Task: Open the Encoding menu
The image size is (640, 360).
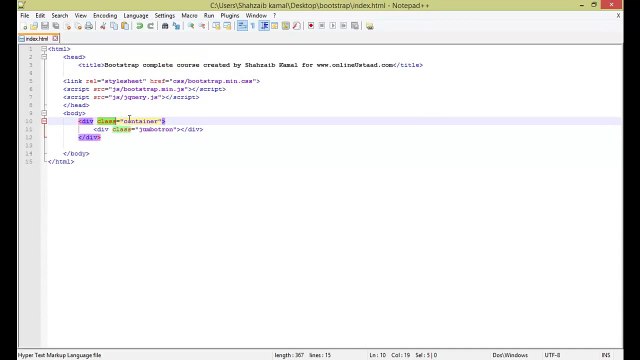Action: [x=105, y=16]
